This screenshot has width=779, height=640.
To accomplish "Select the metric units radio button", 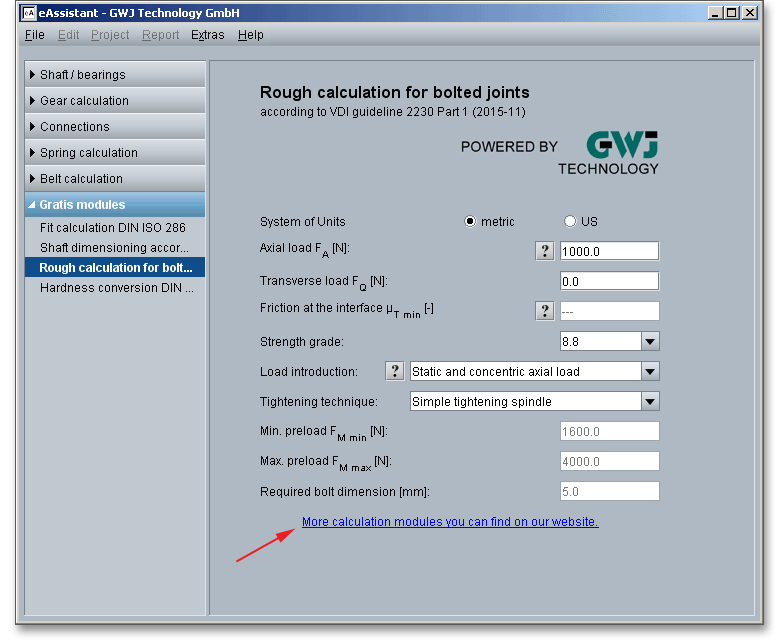I will [x=470, y=222].
